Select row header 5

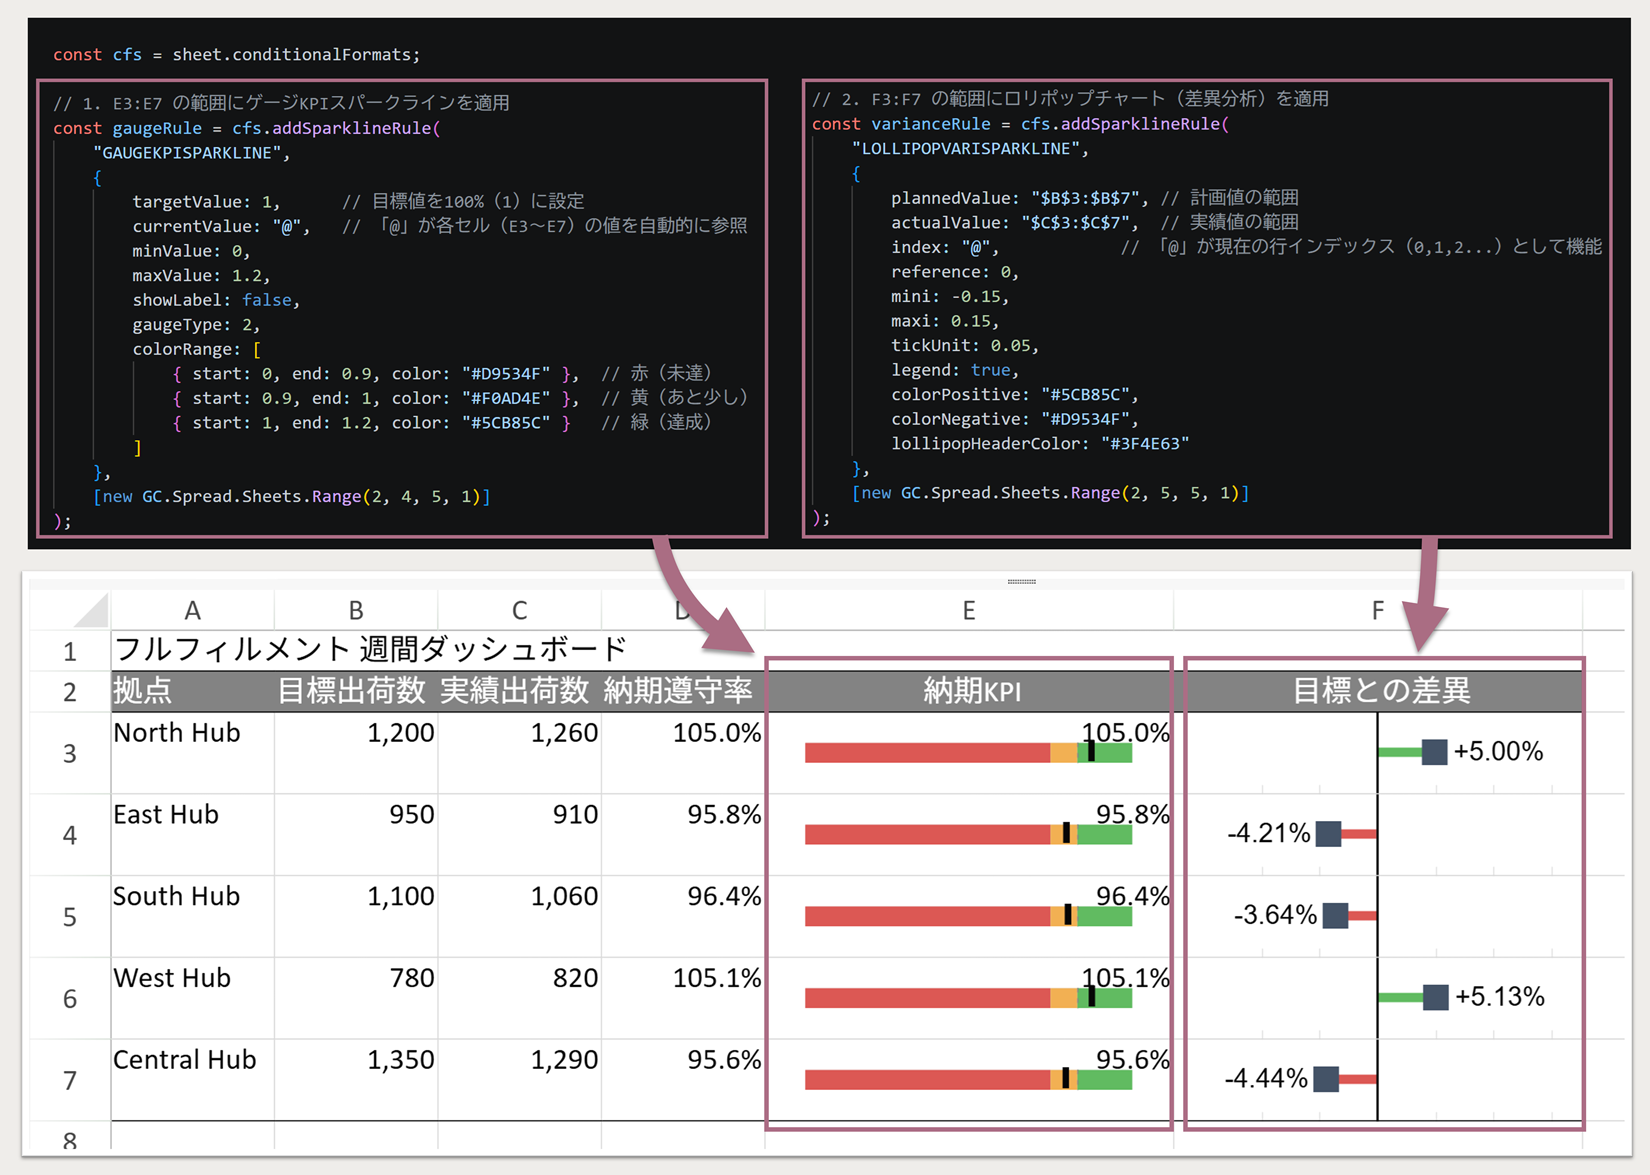click(x=70, y=917)
